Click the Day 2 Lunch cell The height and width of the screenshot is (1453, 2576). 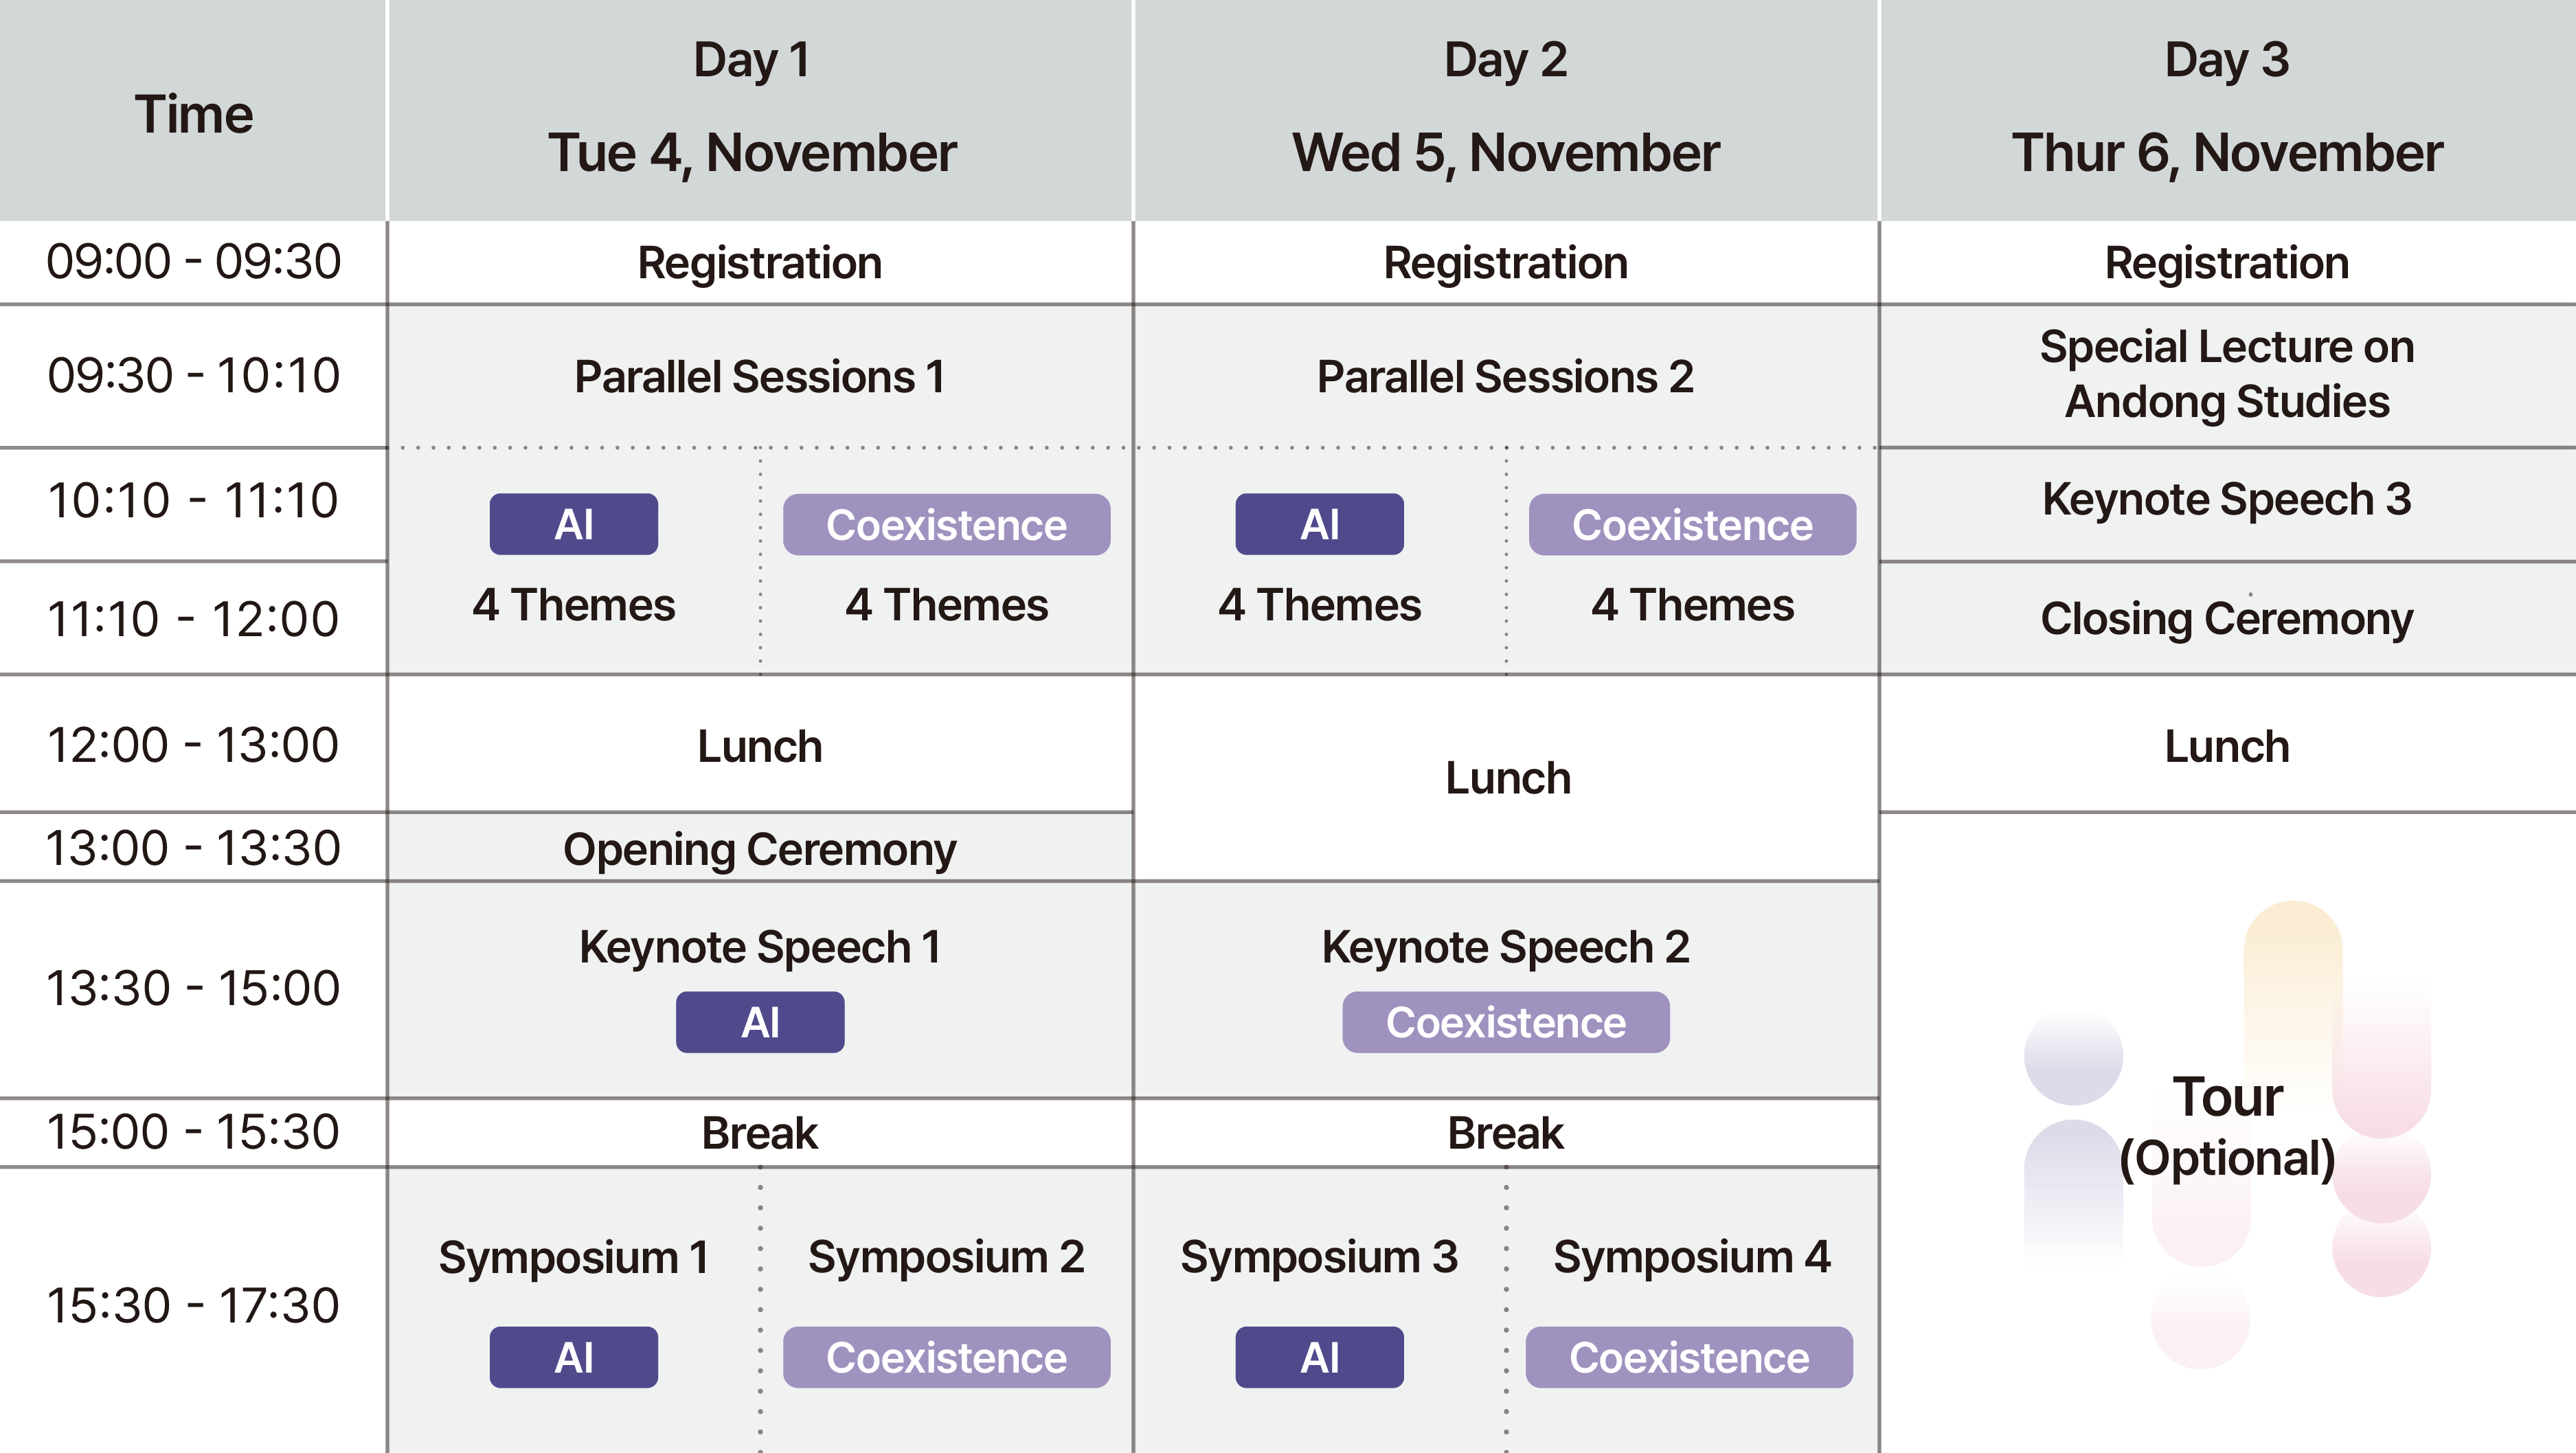point(1507,778)
